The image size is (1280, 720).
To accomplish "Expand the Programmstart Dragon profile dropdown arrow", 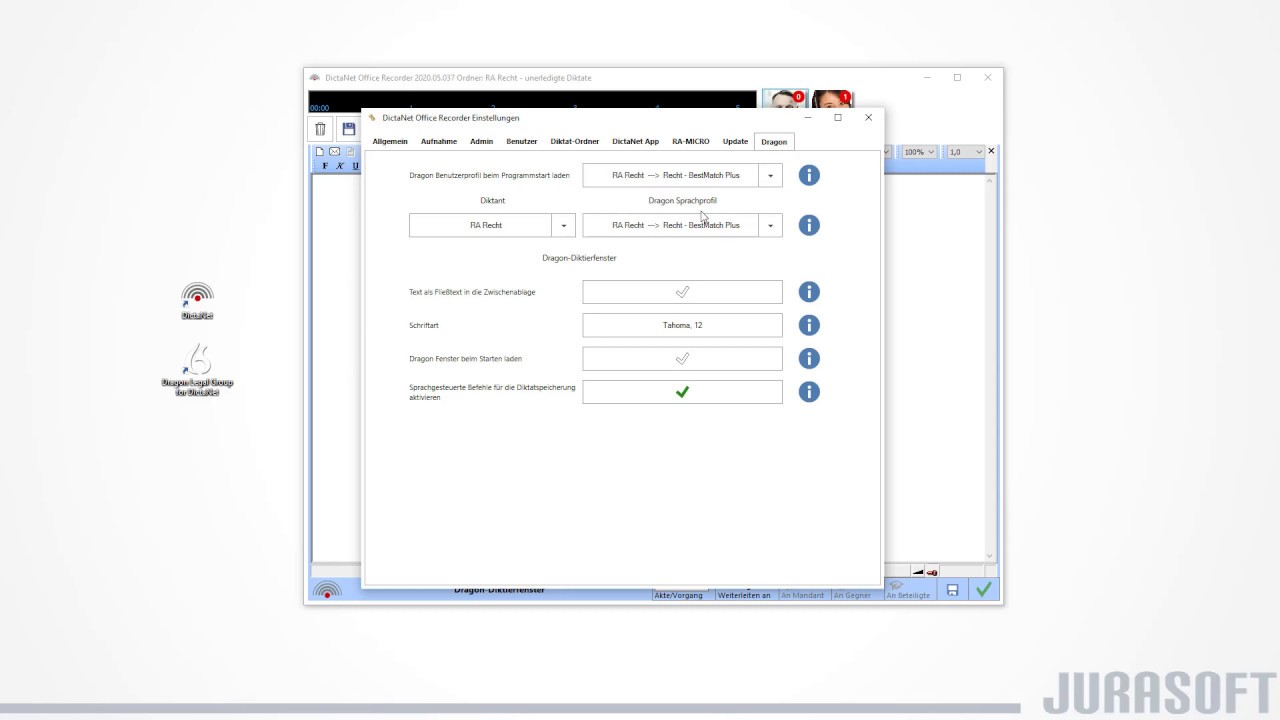I will pos(770,175).
